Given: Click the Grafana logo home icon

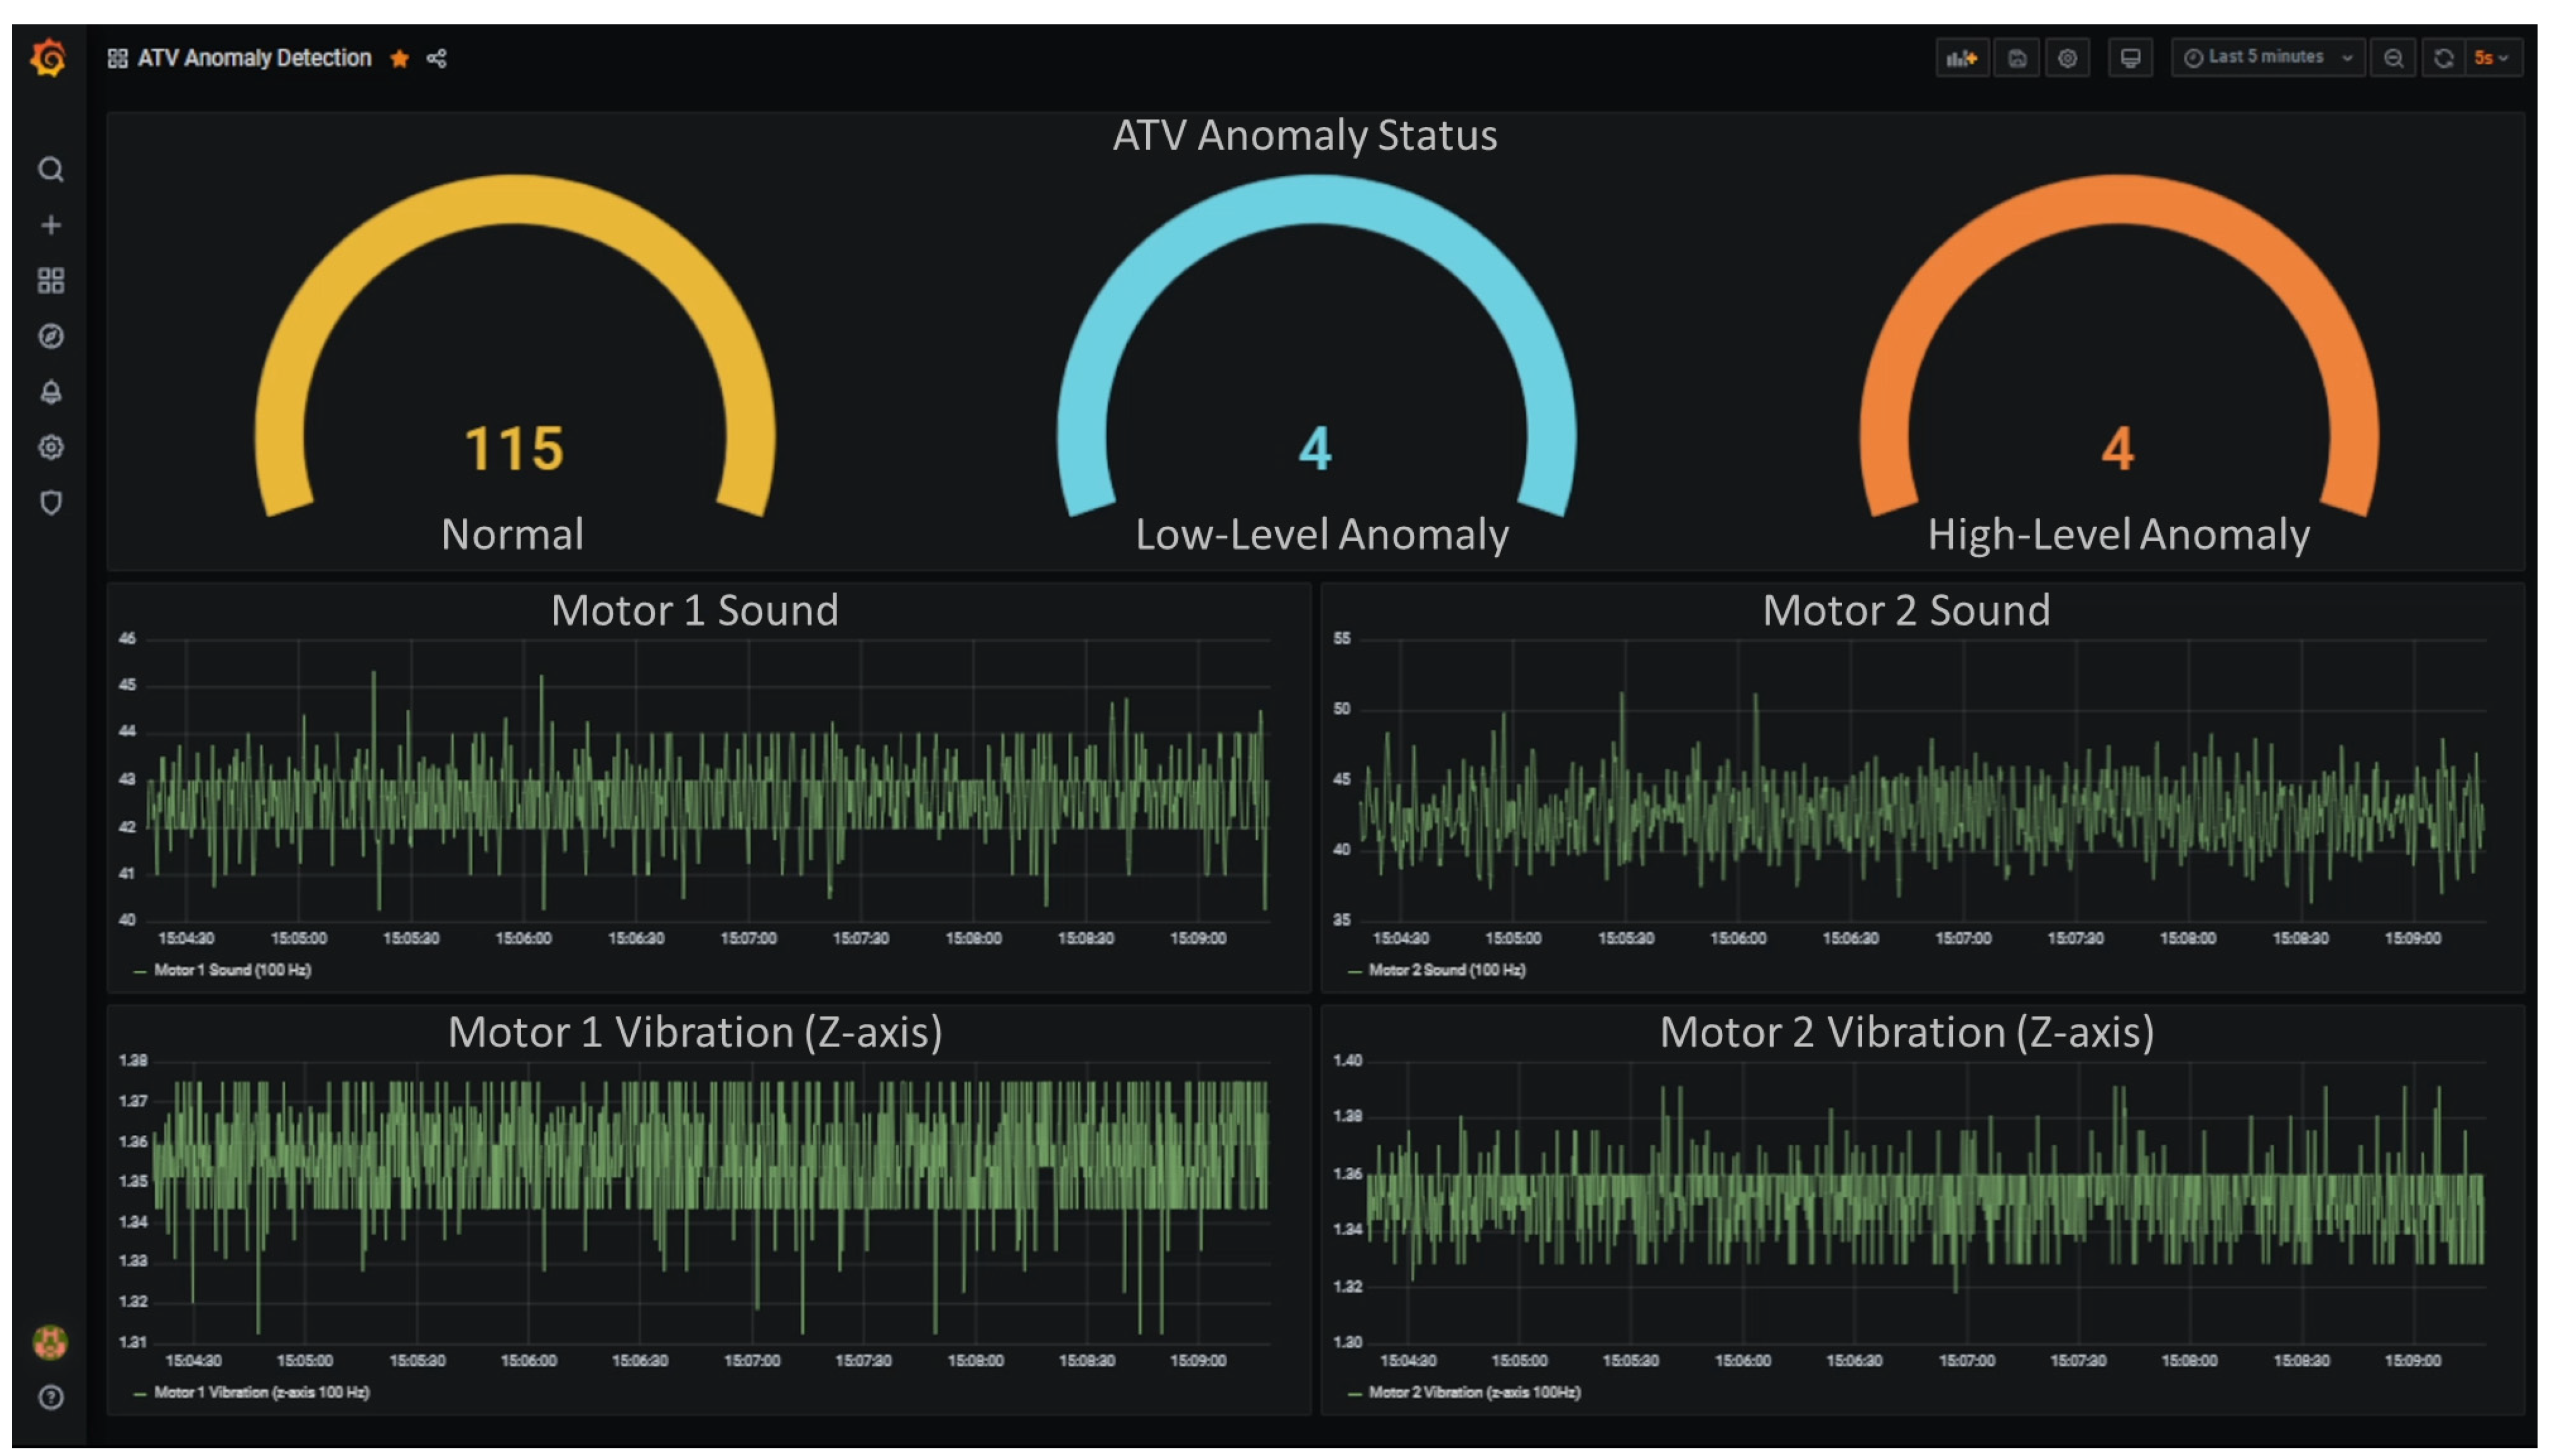Looking at the screenshot, I should (48, 57).
